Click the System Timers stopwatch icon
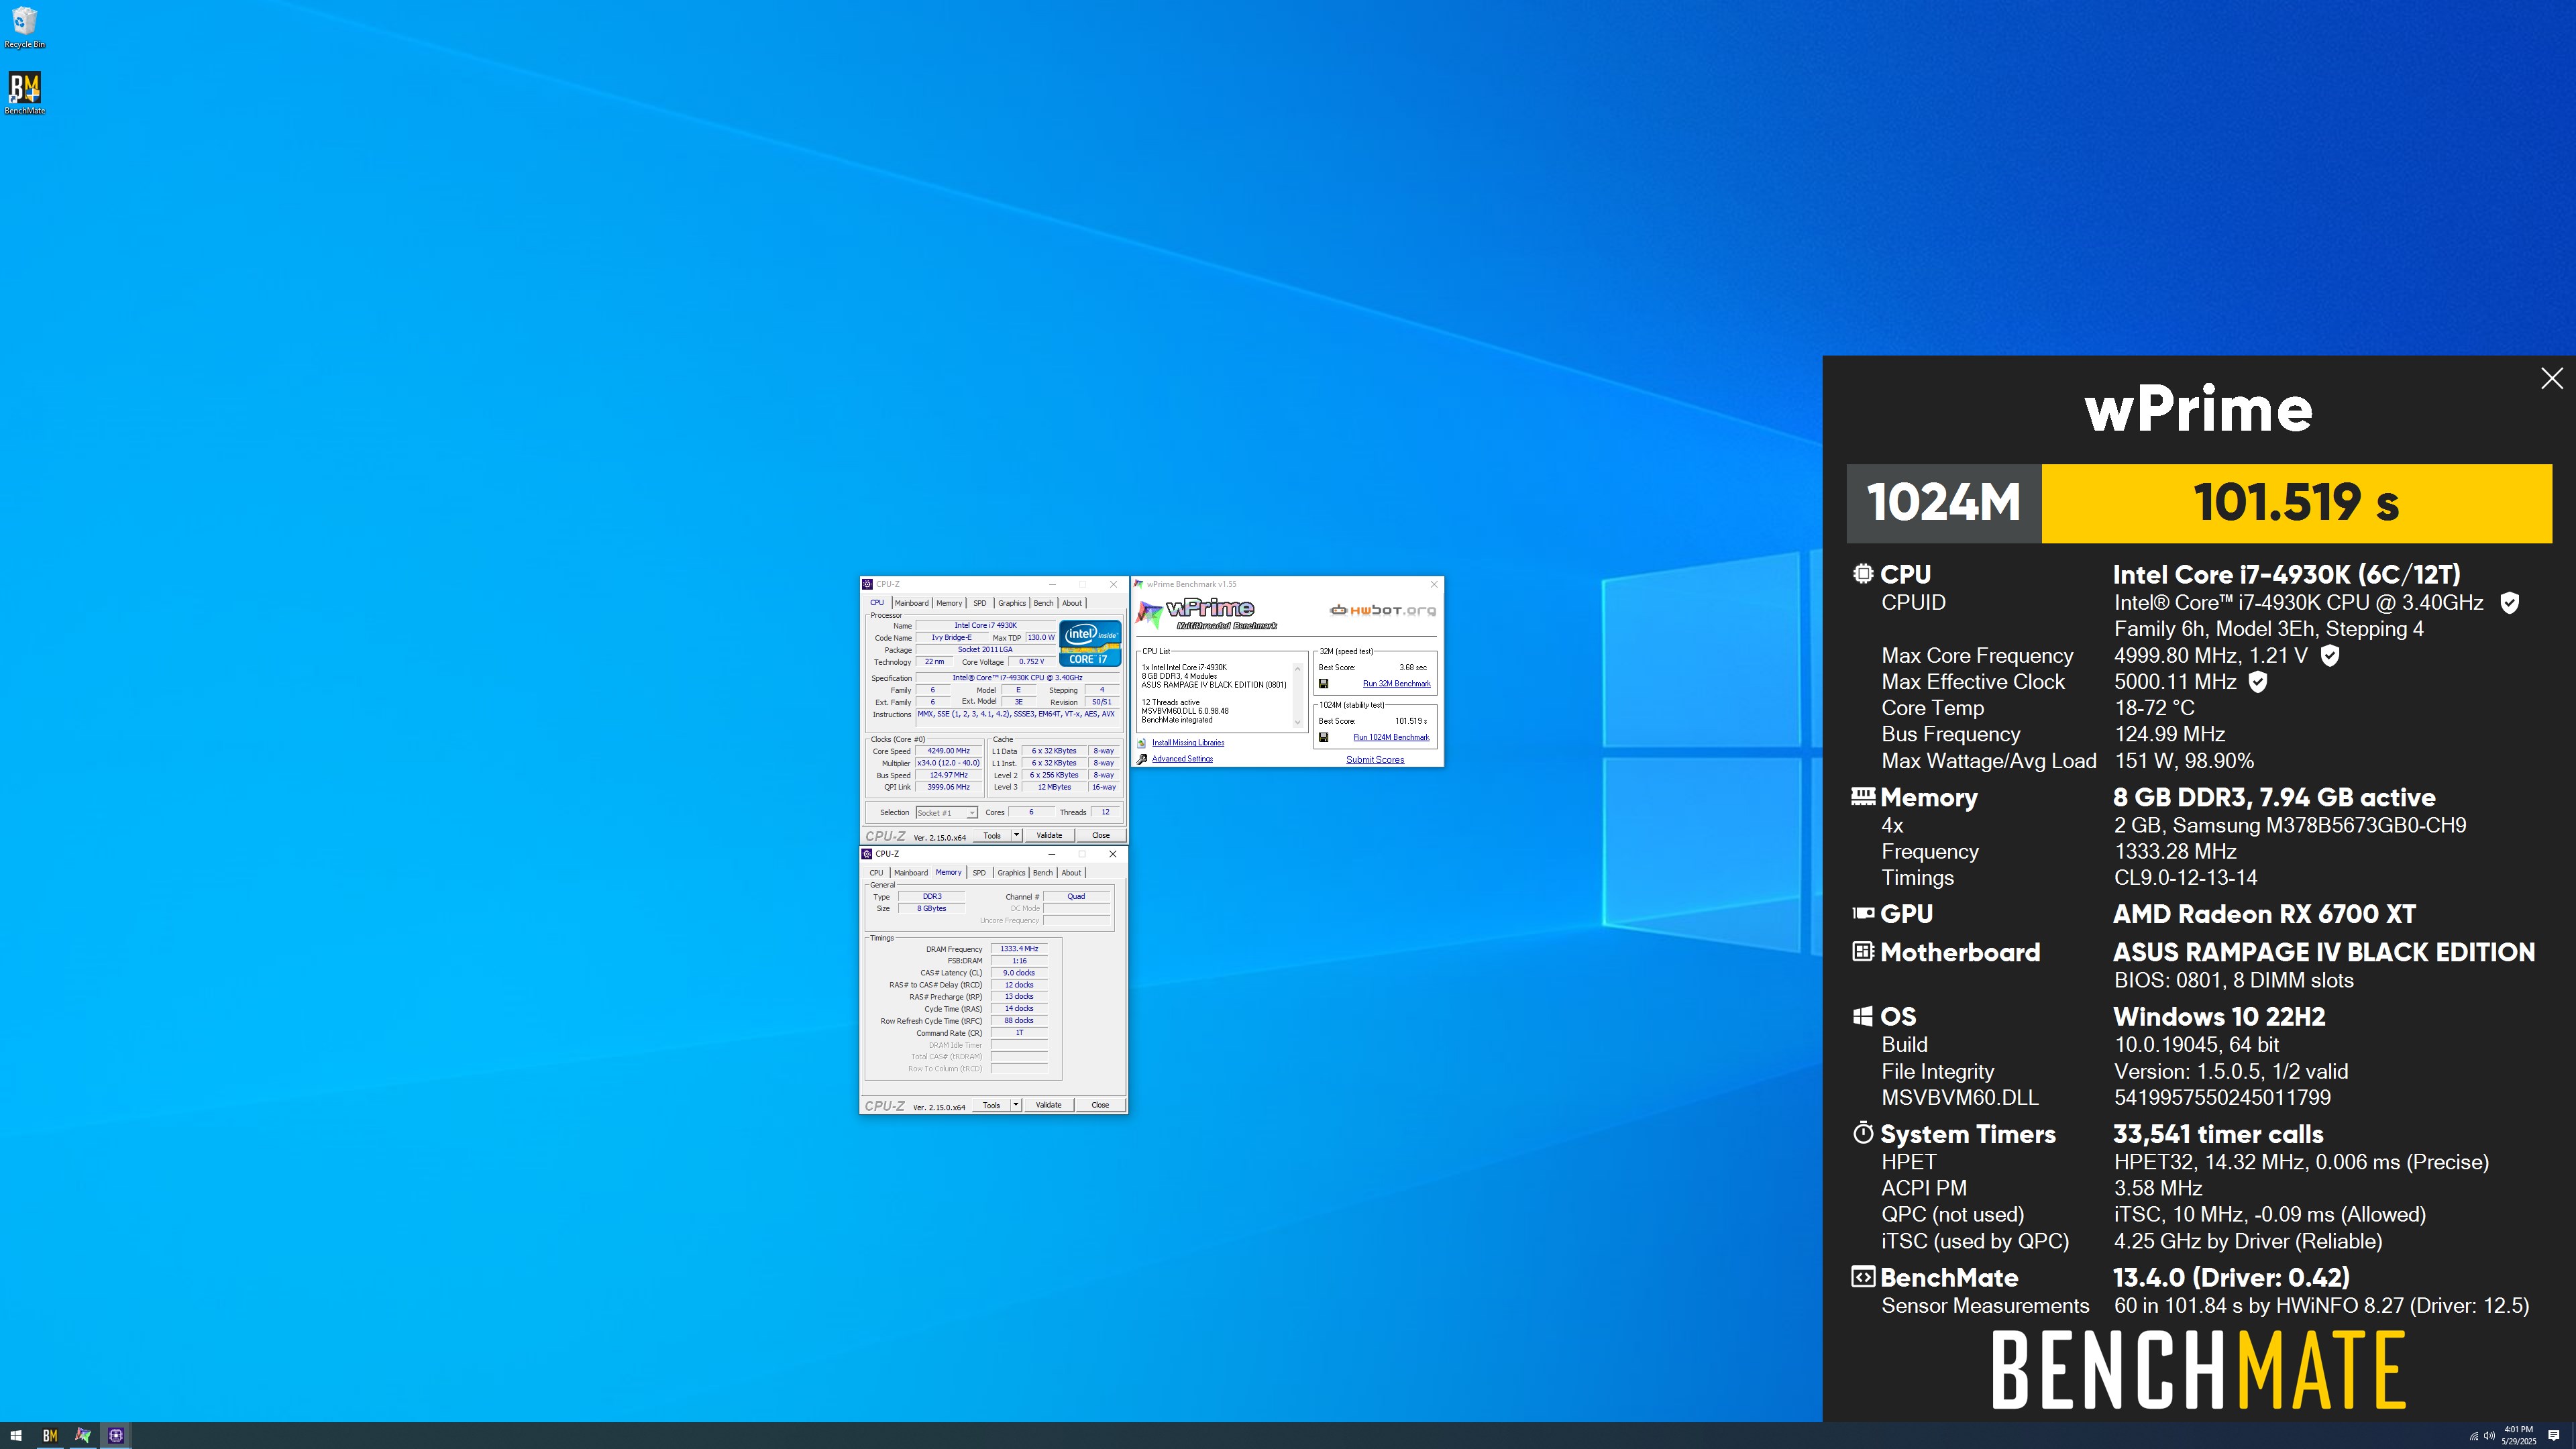This screenshot has height=1449, width=2576. (x=1862, y=1133)
